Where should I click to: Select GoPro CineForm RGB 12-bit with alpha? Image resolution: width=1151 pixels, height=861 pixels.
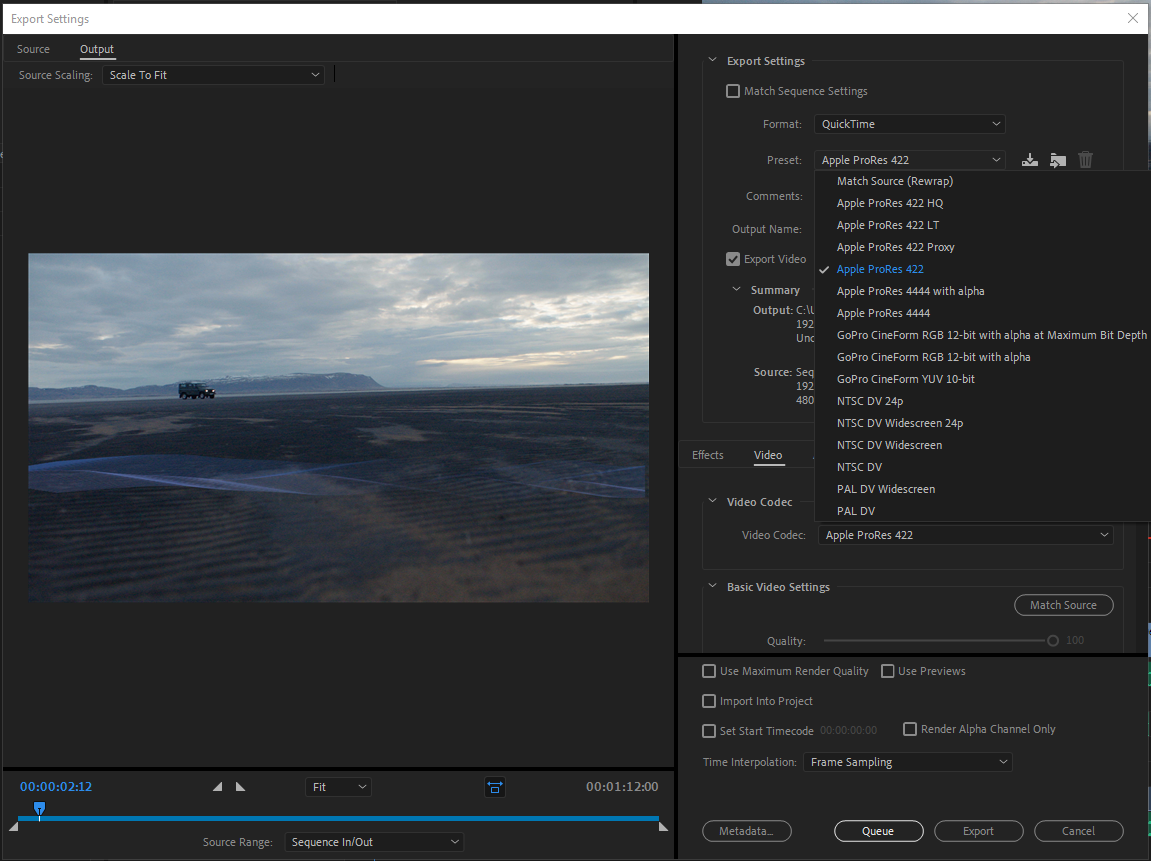click(x=982, y=357)
